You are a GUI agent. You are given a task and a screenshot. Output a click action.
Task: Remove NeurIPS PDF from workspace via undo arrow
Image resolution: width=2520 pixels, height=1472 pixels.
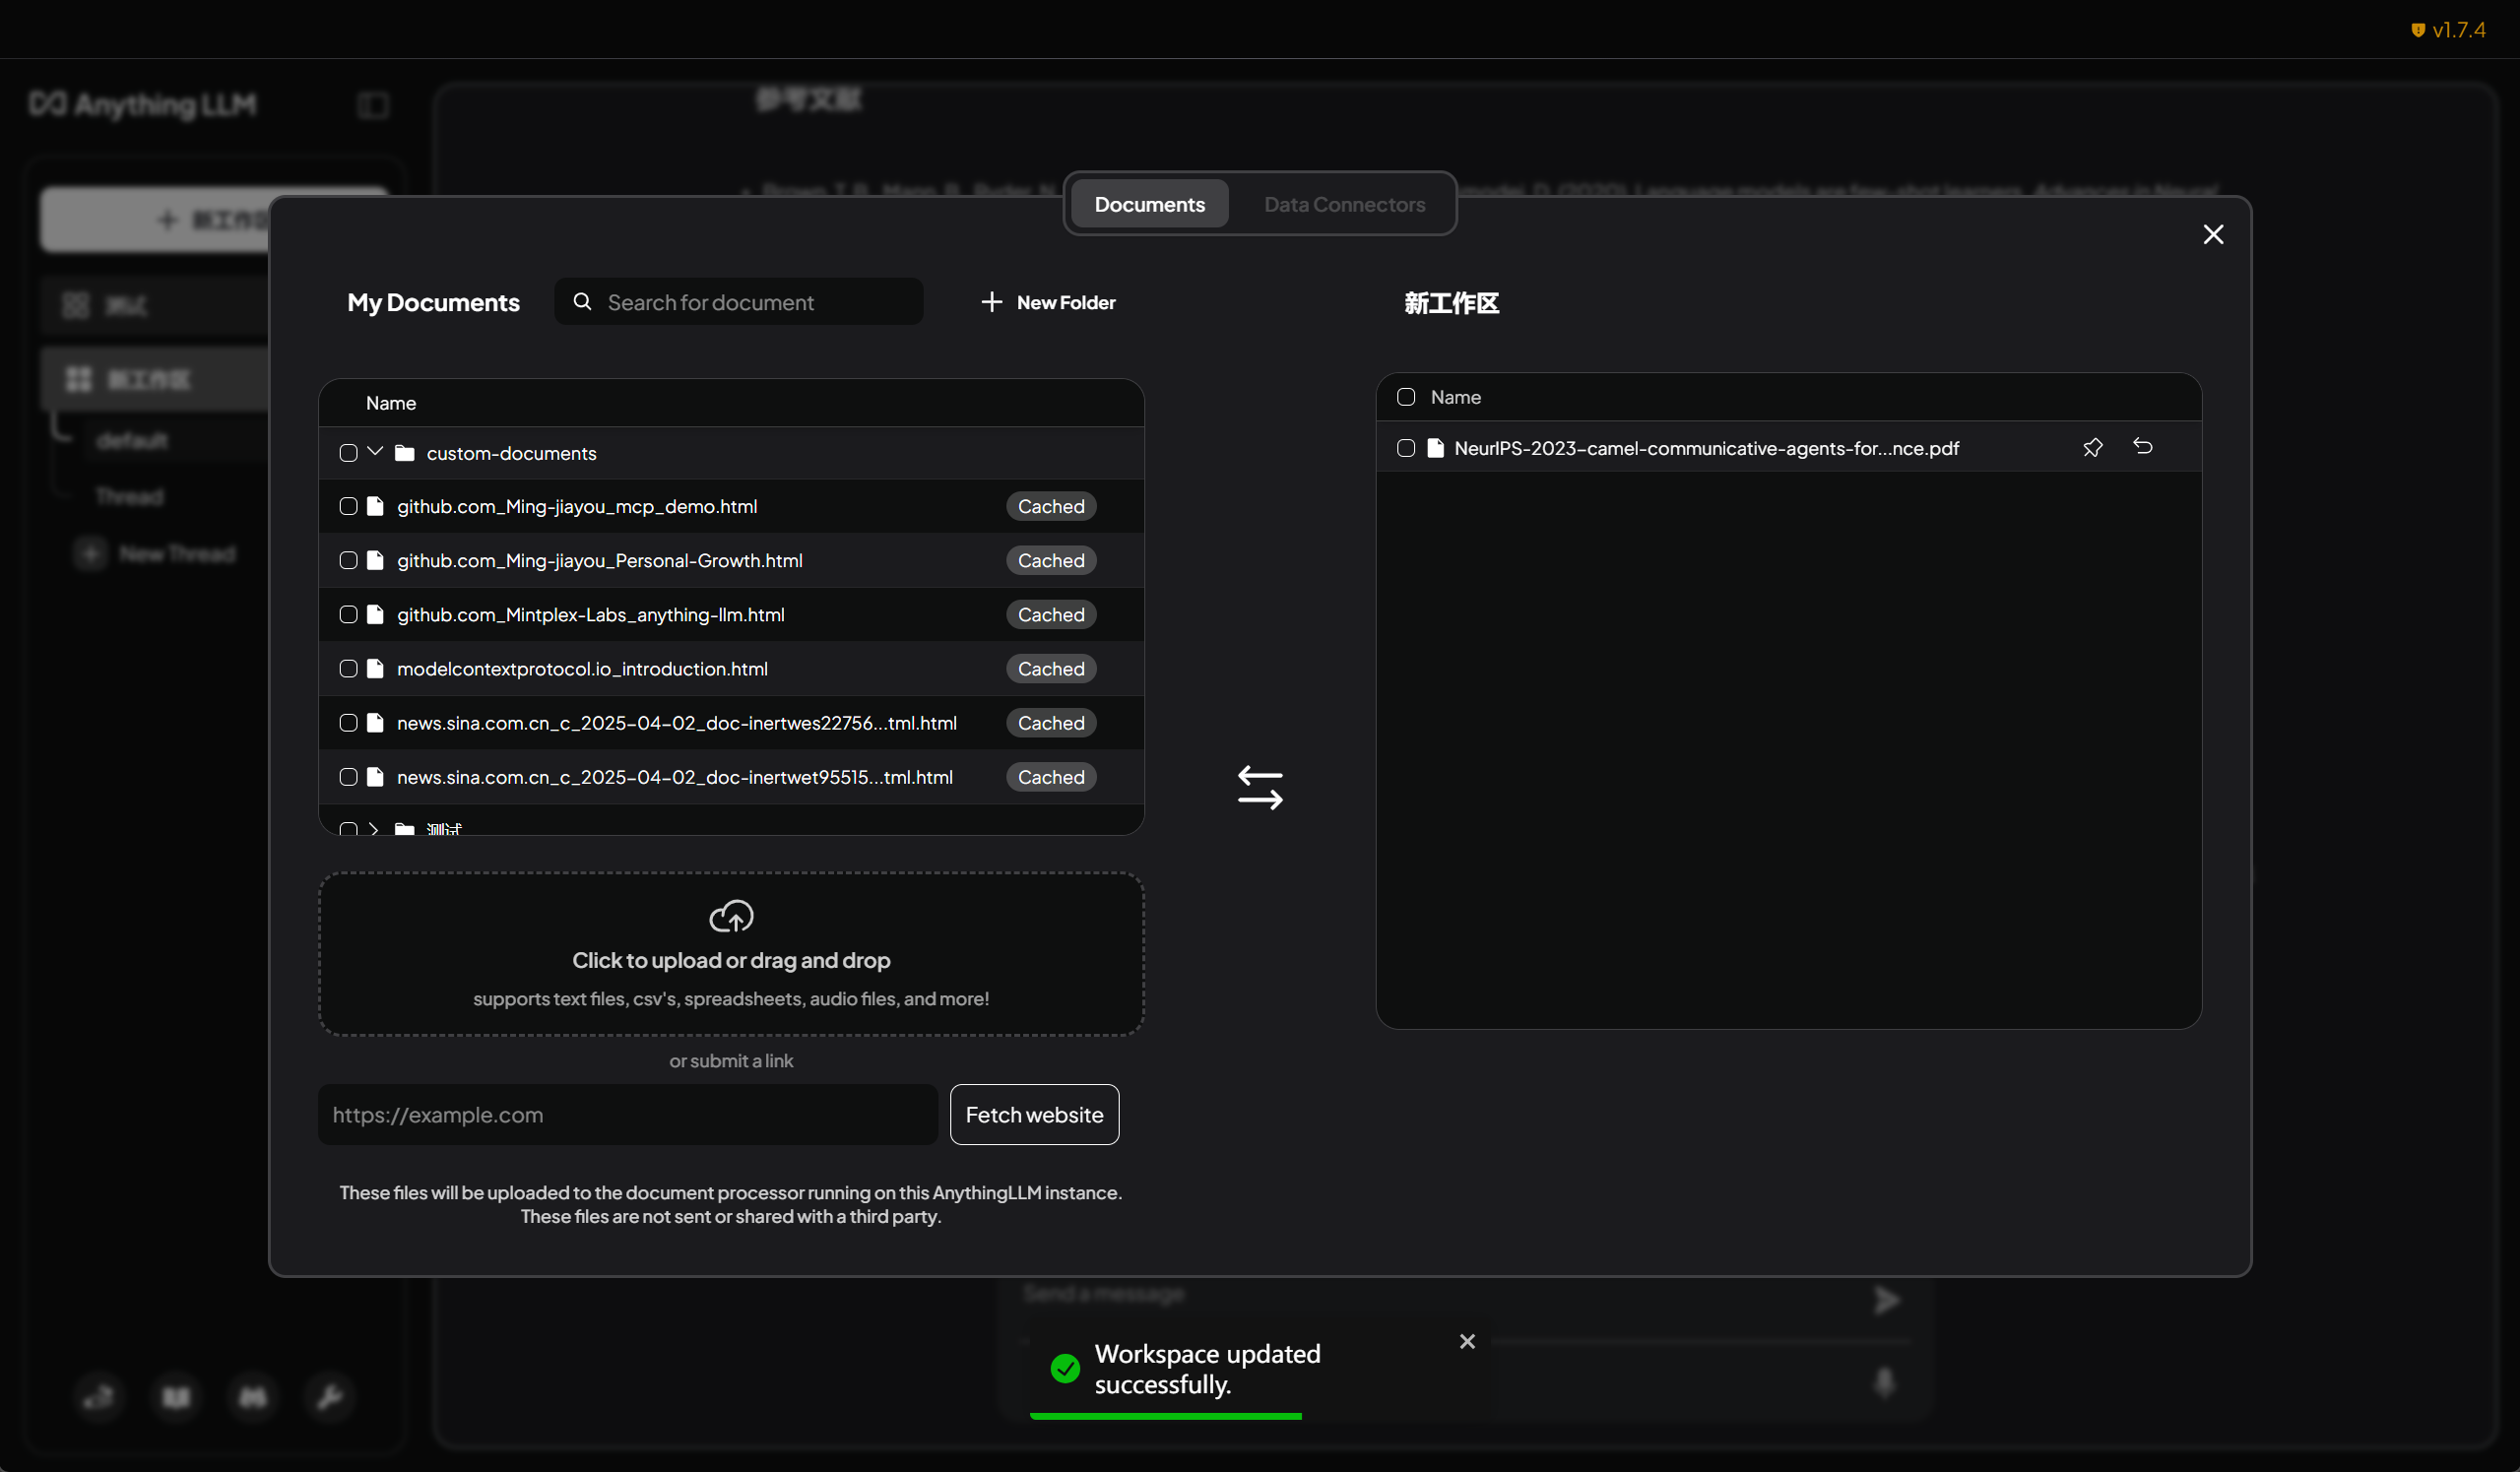coord(2142,447)
